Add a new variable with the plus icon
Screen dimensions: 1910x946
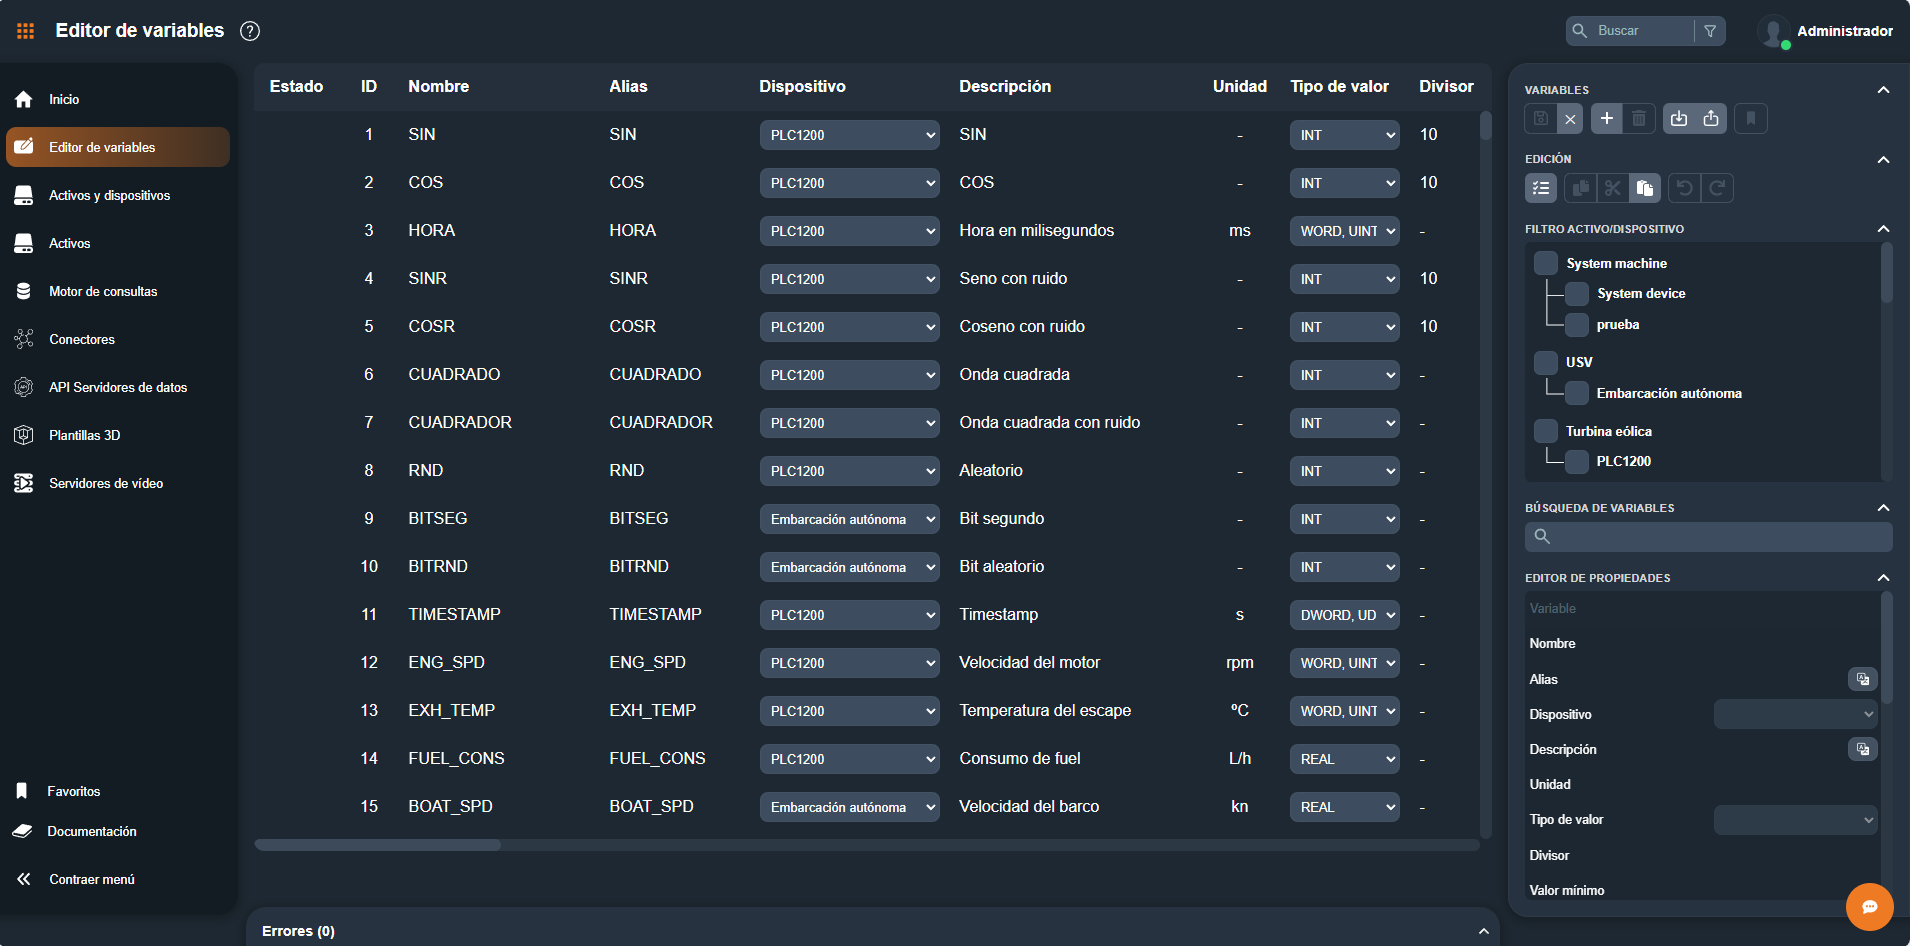coord(1607,118)
